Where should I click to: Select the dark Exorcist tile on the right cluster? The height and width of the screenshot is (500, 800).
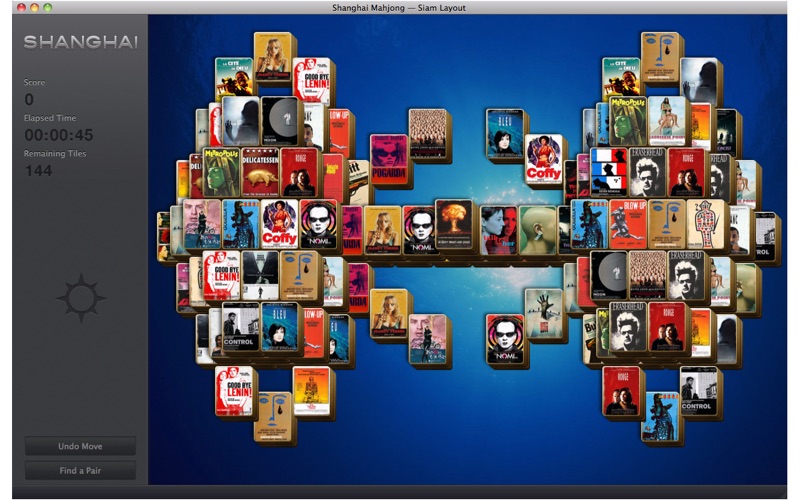tap(726, 134)
